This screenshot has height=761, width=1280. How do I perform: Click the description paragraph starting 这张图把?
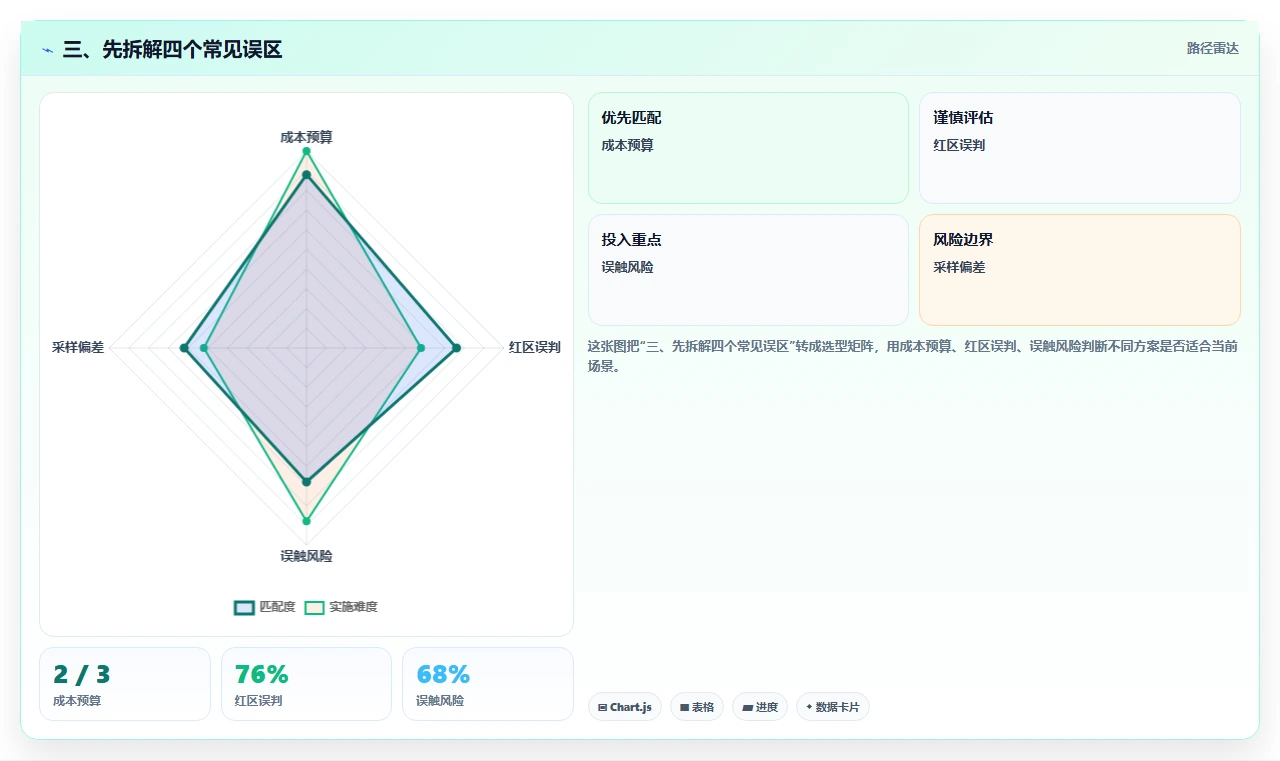coord(913,356)
